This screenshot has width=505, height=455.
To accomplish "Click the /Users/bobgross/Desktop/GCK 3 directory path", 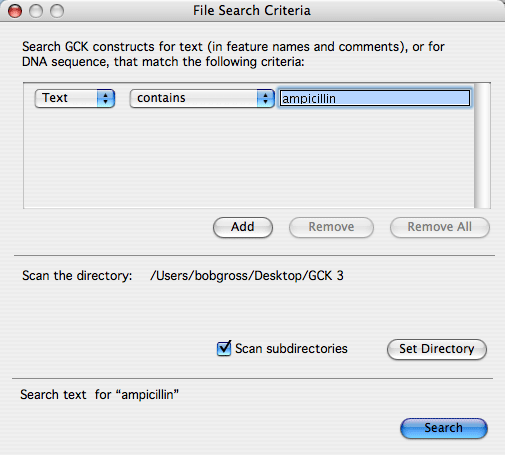I will click(247, 276).
